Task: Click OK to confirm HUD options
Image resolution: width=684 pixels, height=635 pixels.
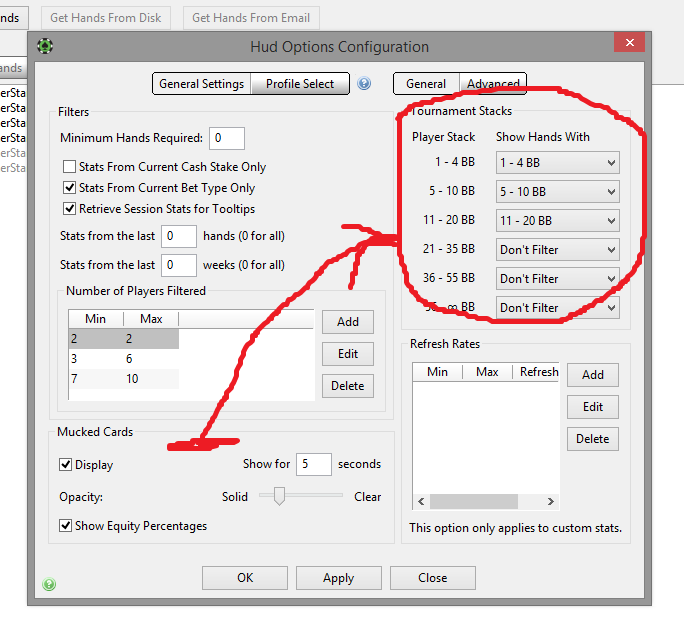Action: [245, 578]
